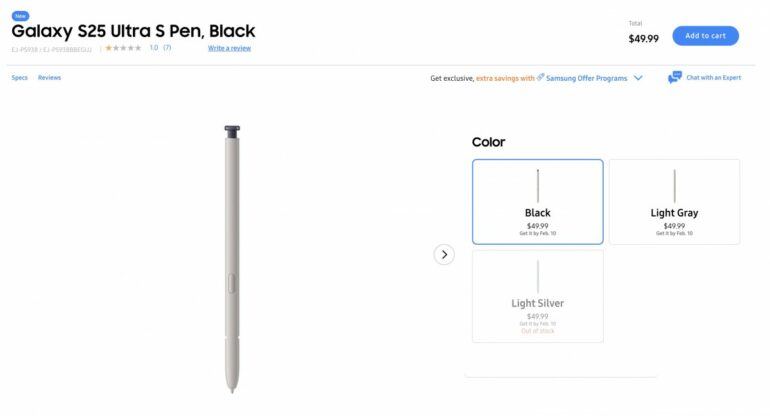Click the Samsung Offer Programs tag icon

(x=540, y=77)
